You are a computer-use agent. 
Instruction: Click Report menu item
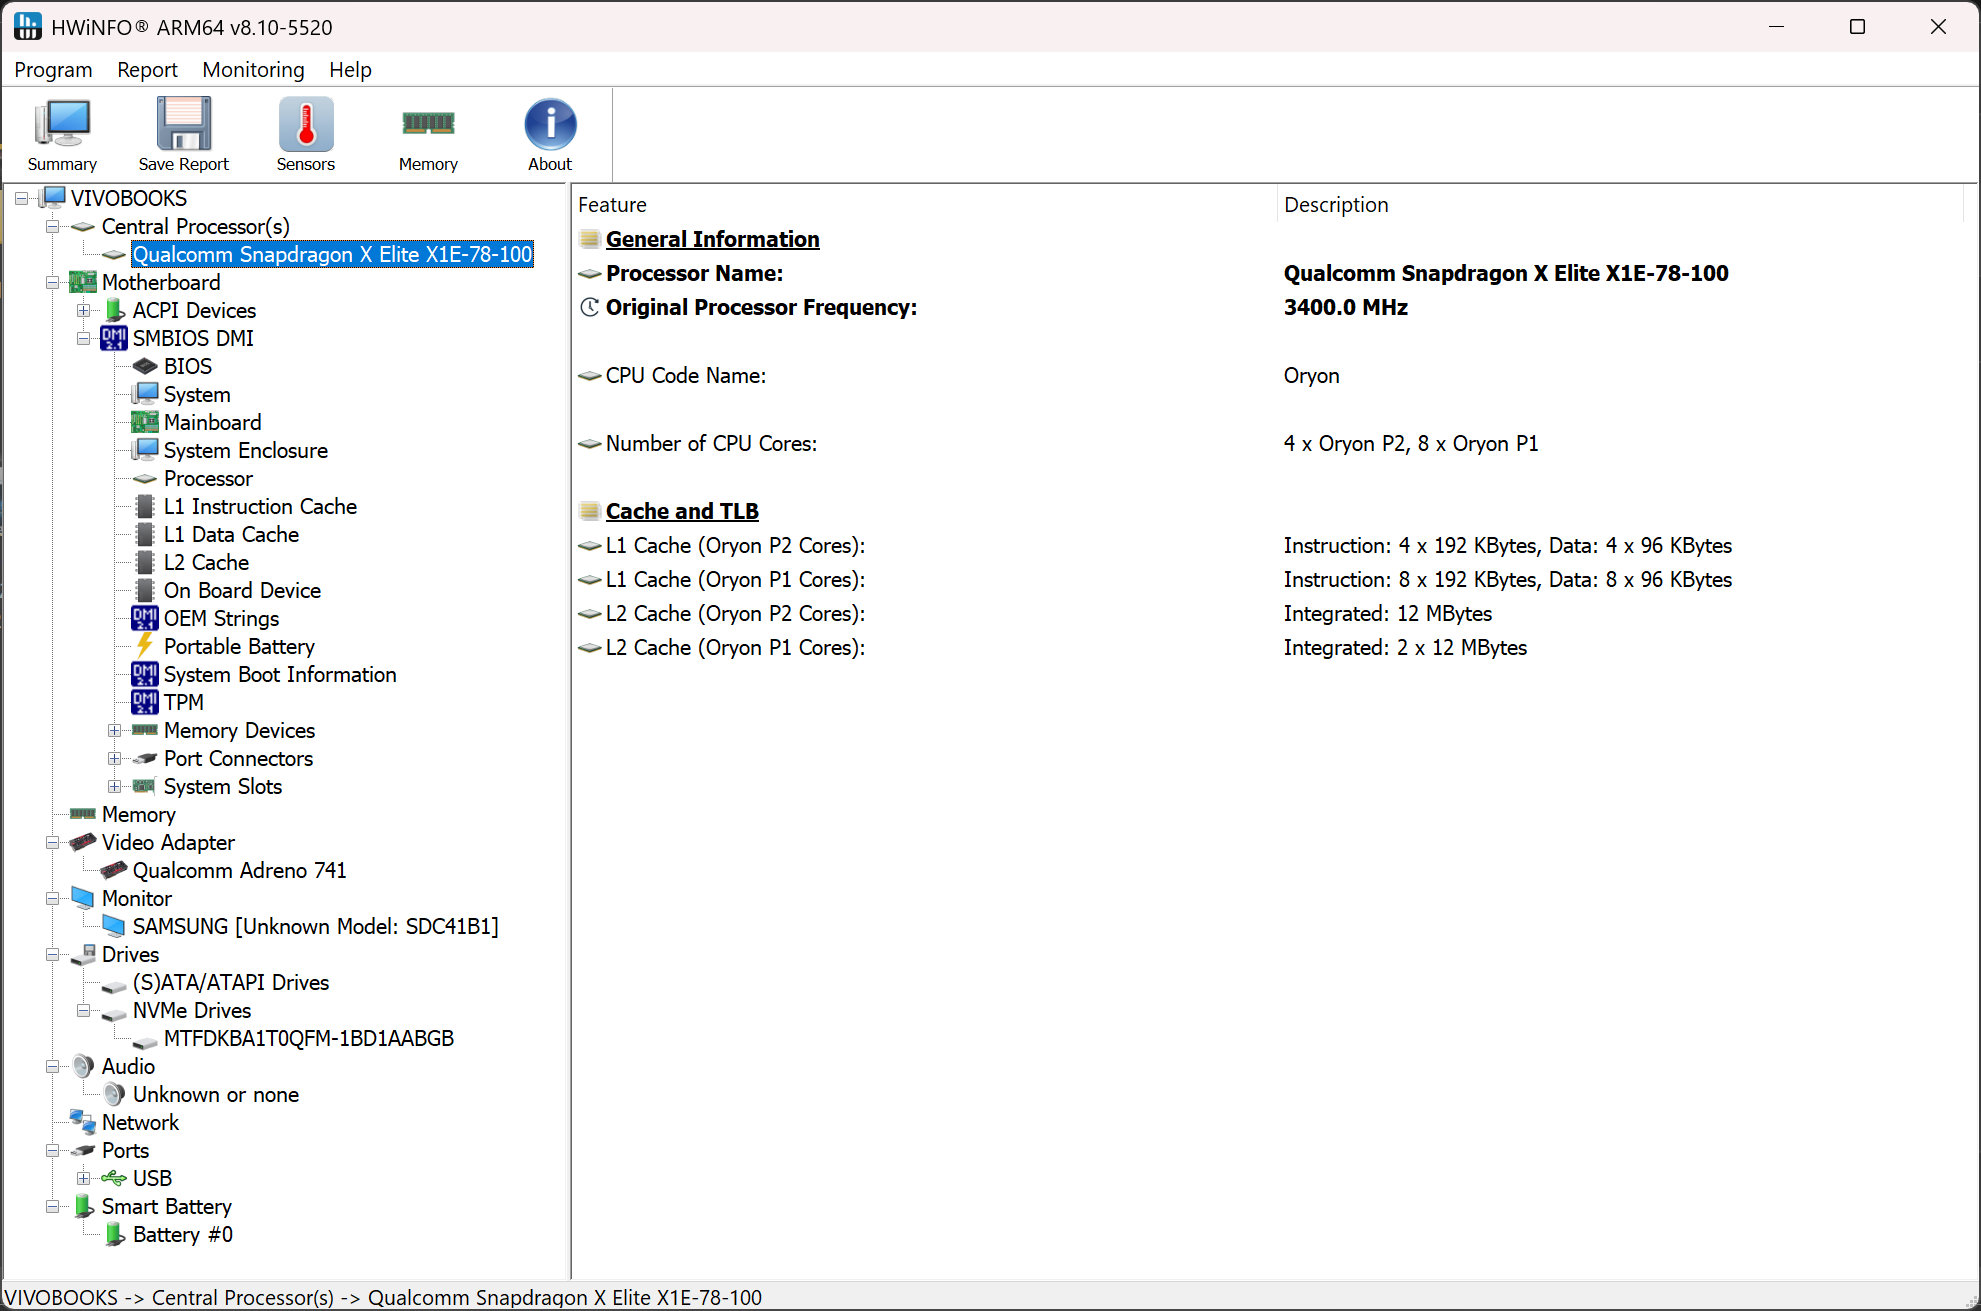click(x=145, y=67)
